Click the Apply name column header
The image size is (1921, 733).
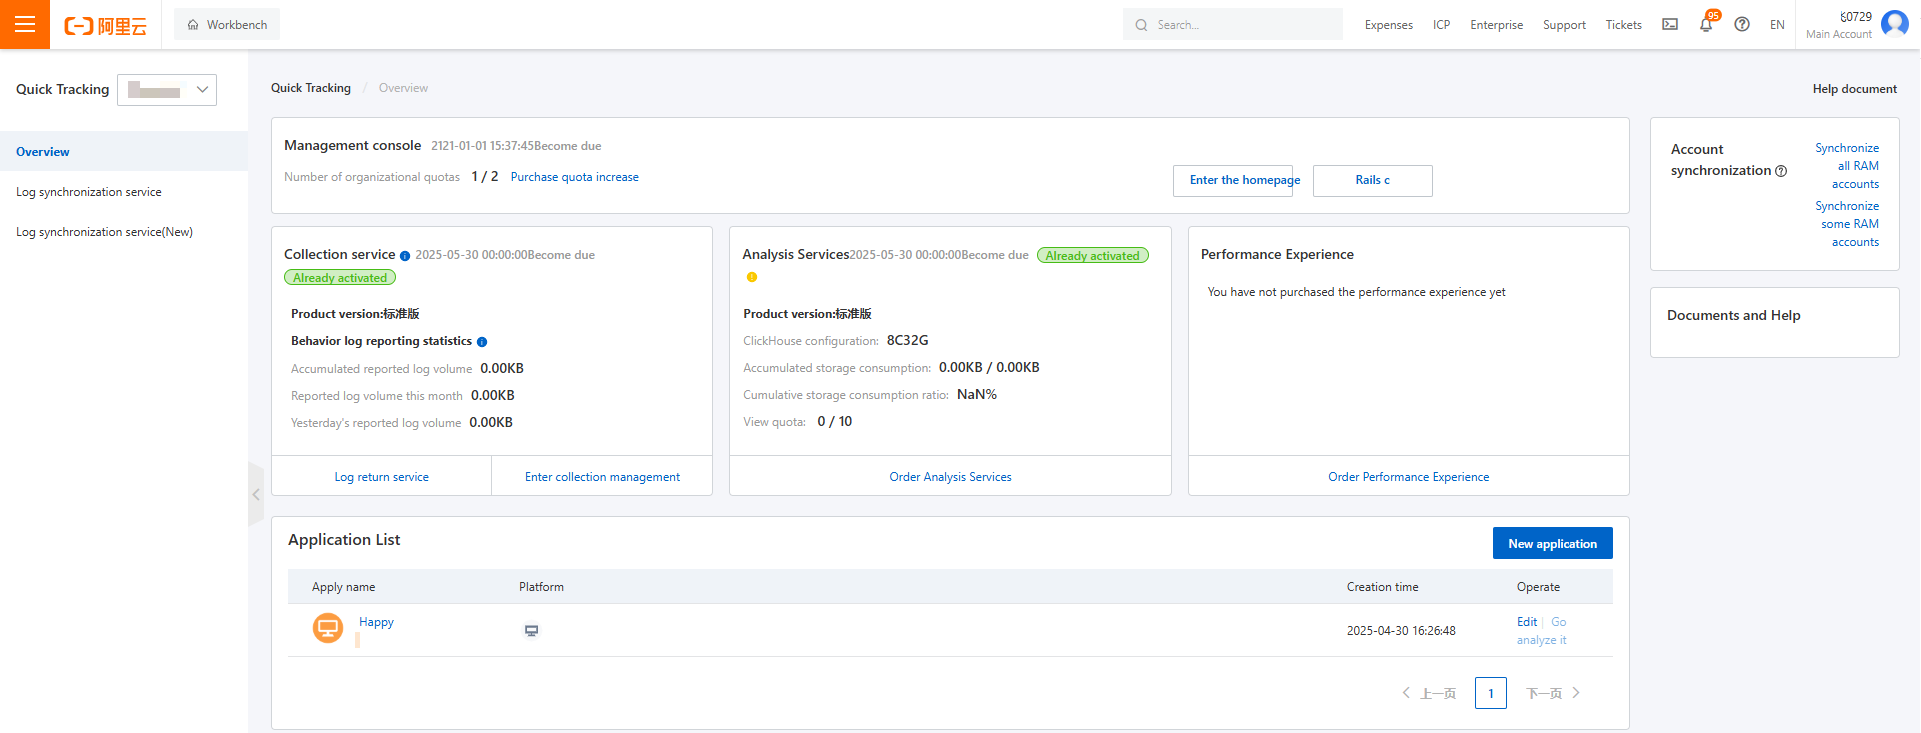click(x=344, y=587)
